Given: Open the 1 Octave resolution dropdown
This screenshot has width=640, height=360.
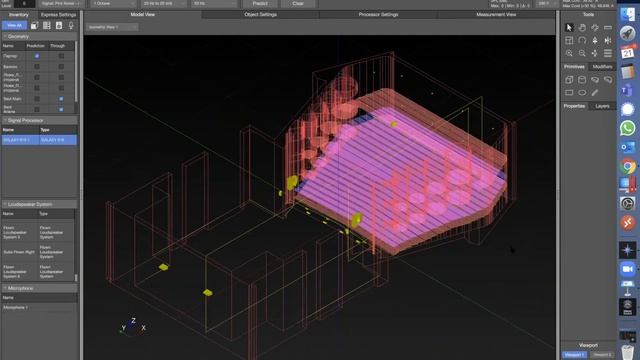Looking at the screenshot, I should pyautogui.click(x=113, y=4).
